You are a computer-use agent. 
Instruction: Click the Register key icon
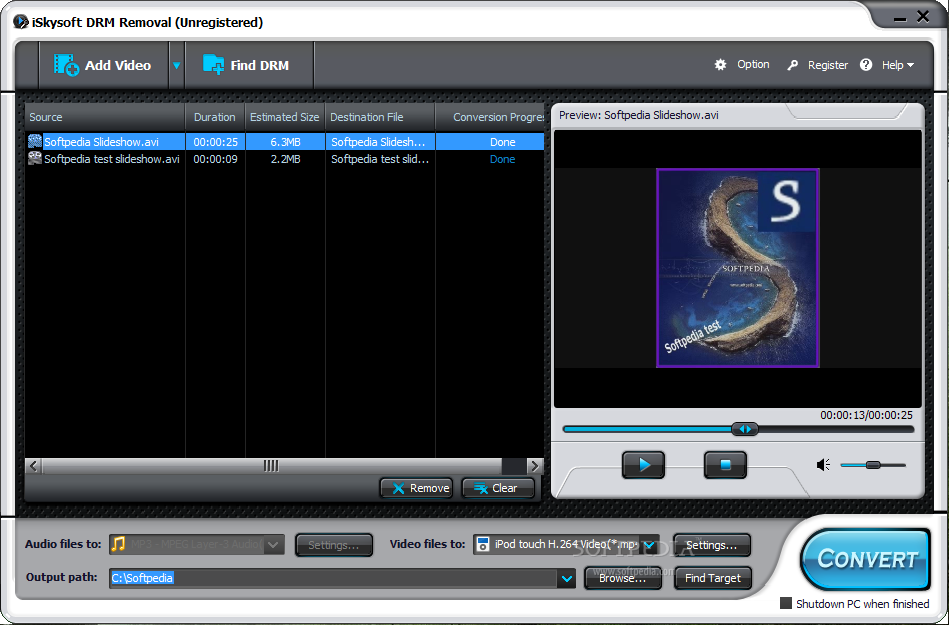(792, 65)
